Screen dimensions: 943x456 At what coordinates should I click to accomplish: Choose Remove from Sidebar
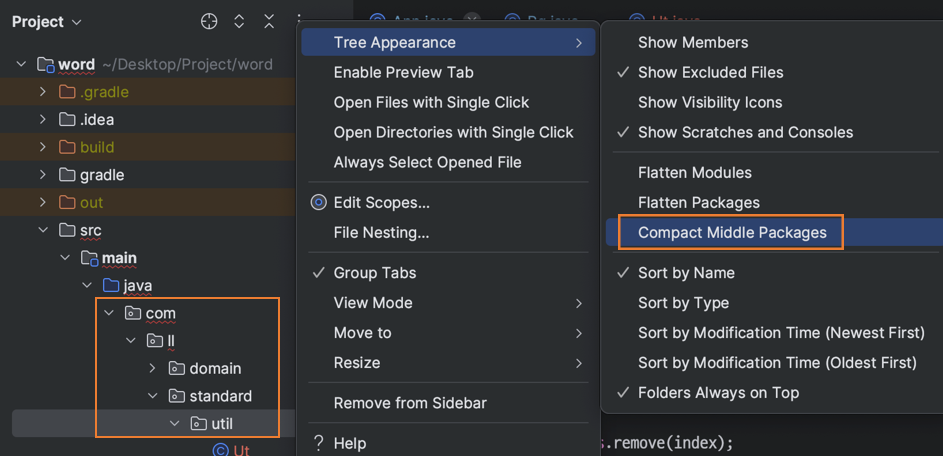410,403
